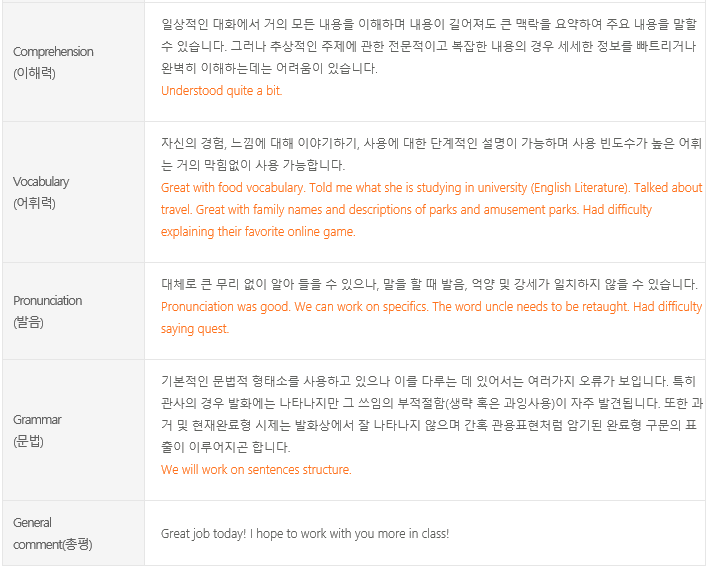Click the General comment(총평) label
This screenshot has height=568, width=709.
[52, 533]
